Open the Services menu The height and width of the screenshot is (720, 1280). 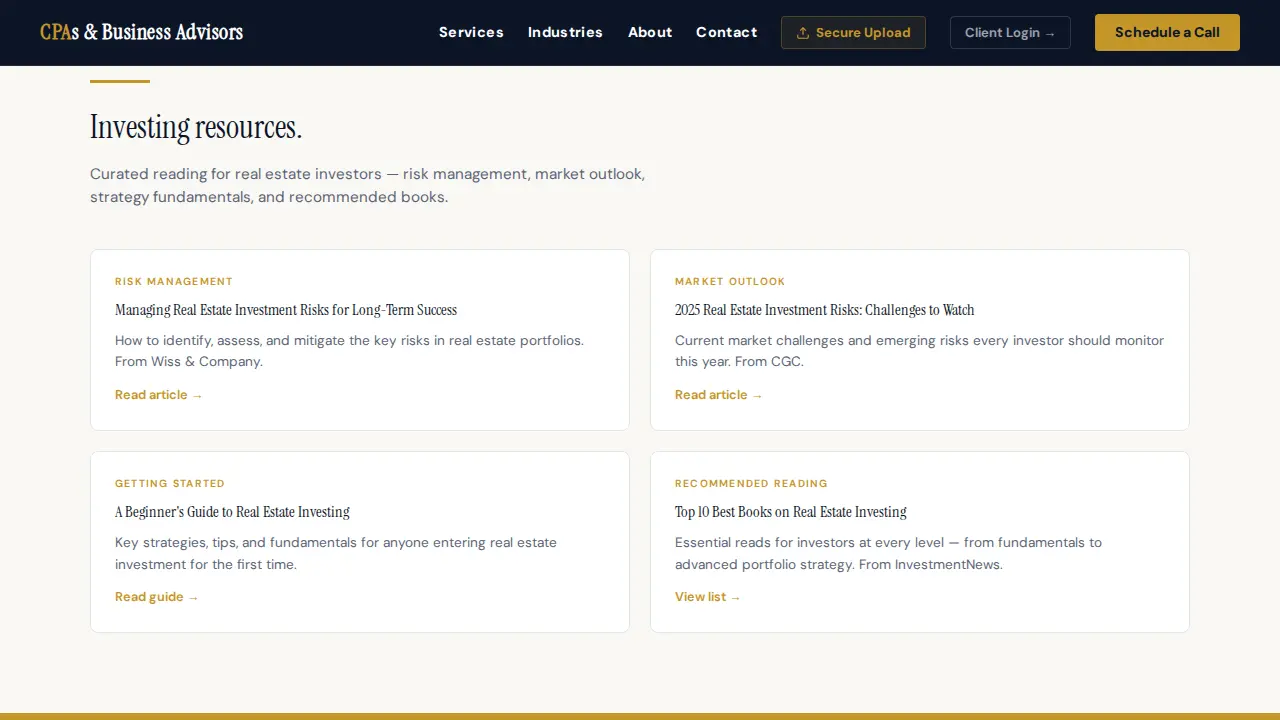(471, 32)
